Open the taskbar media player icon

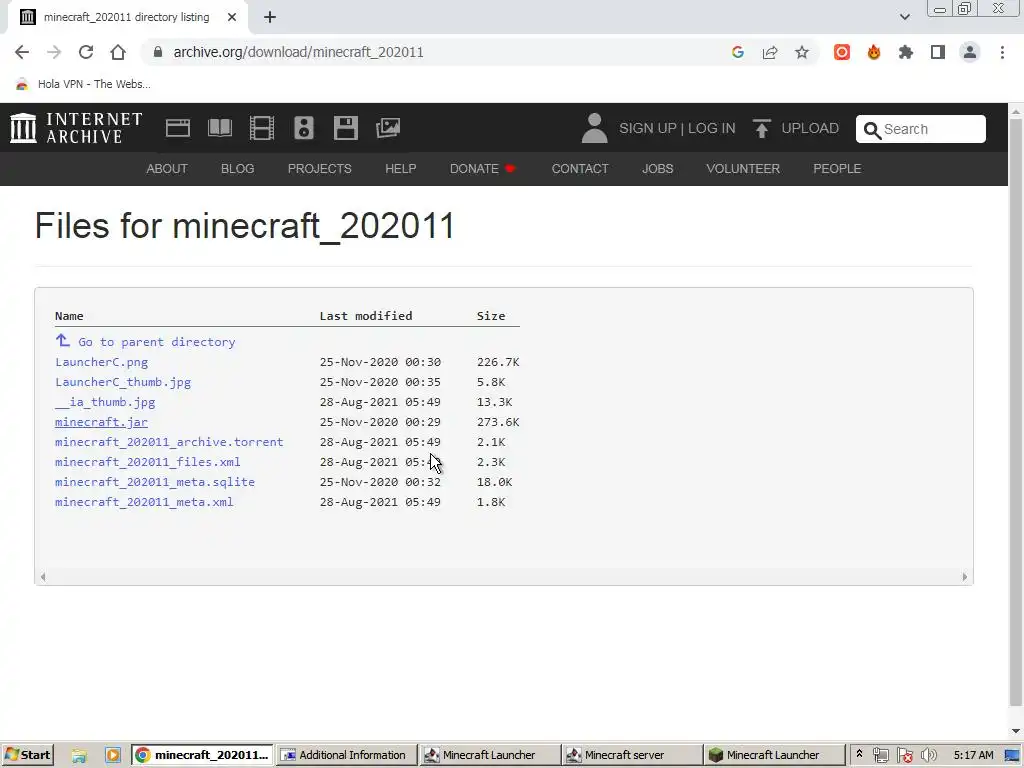112,756
